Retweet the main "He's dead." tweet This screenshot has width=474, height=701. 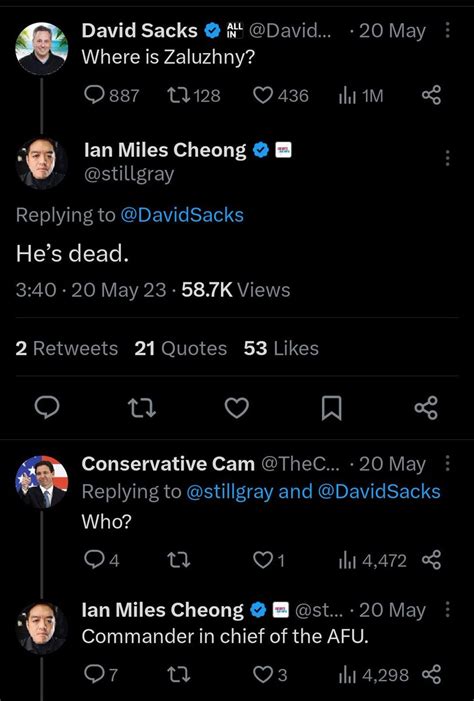pos(142,408)
